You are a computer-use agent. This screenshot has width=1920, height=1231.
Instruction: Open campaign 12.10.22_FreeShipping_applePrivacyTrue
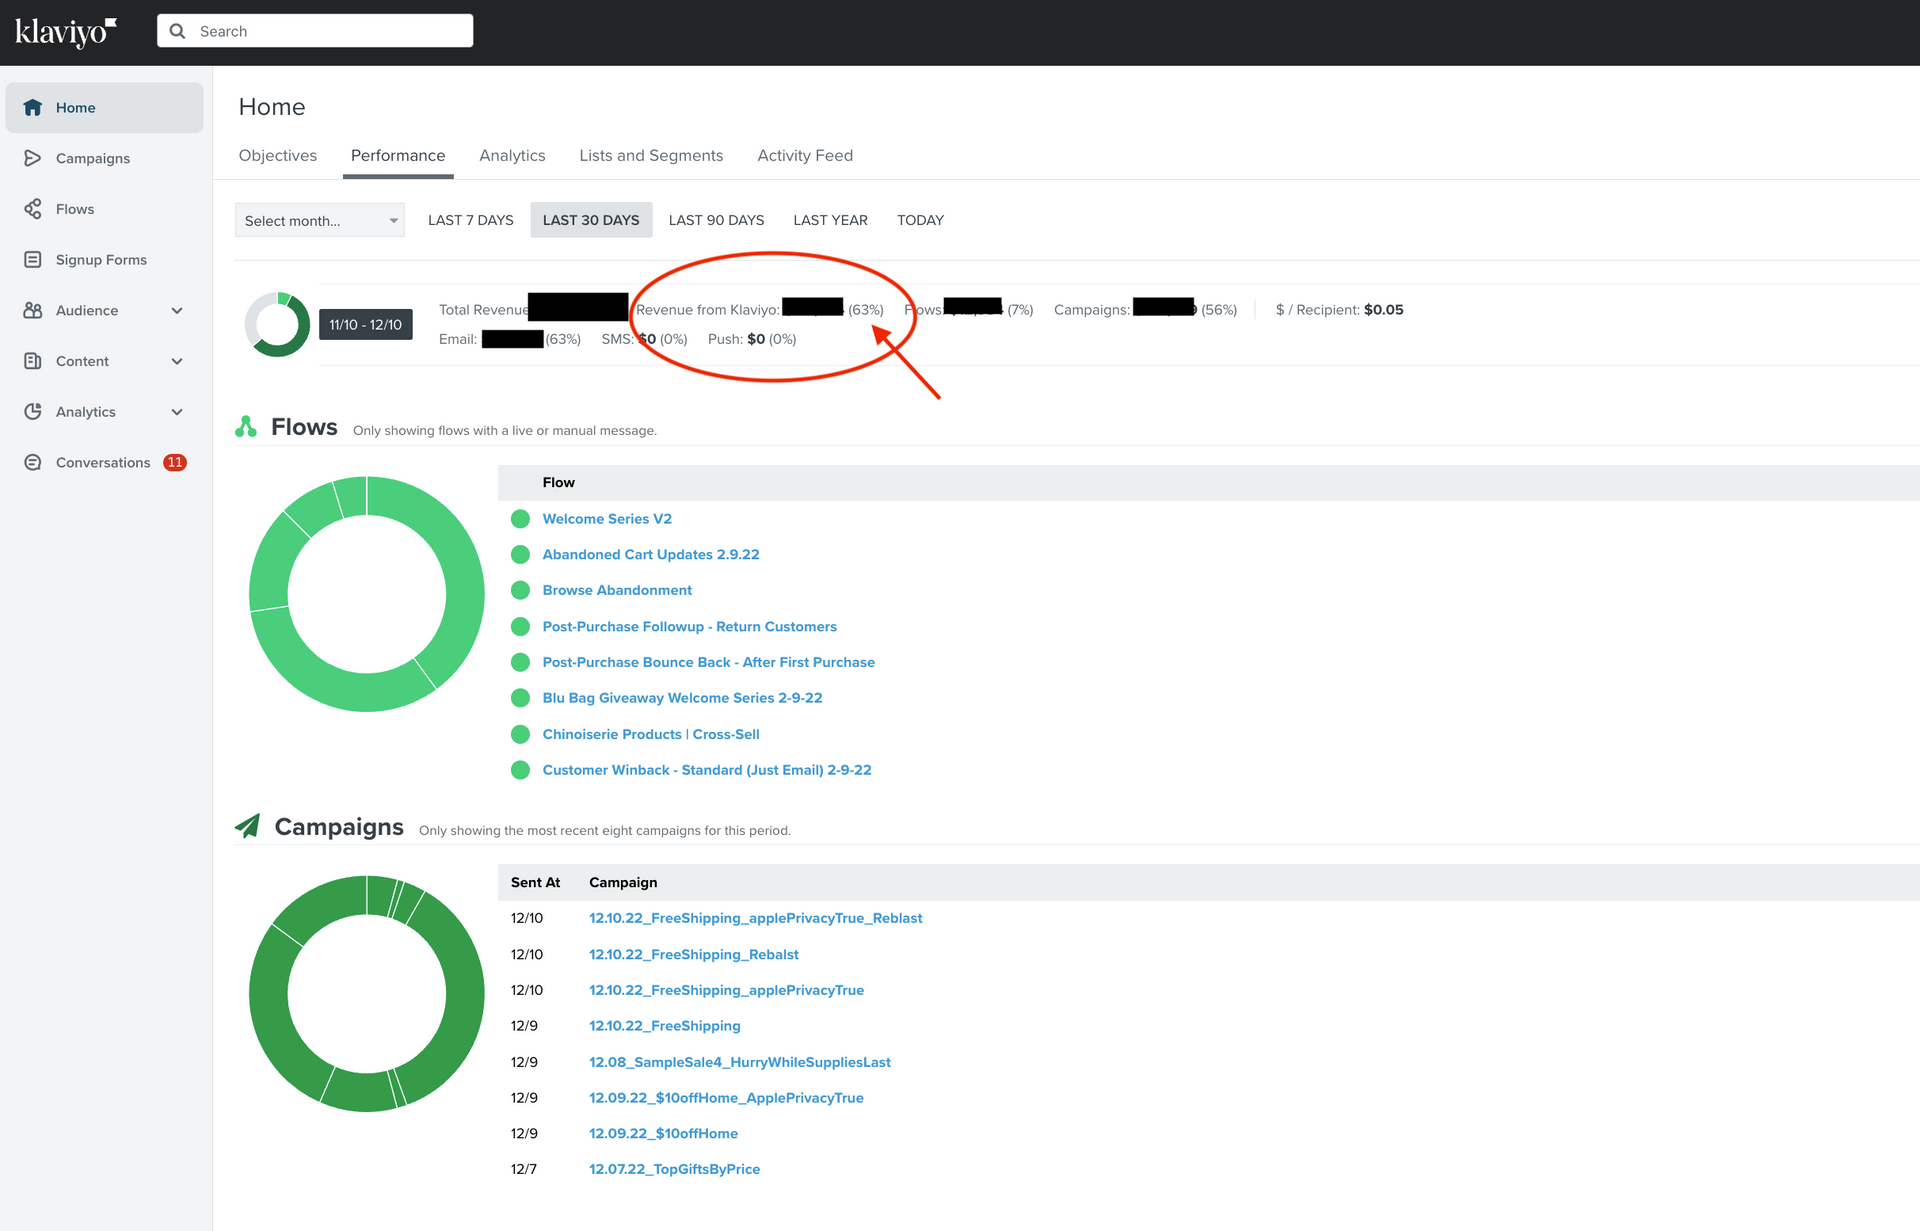(x=726, y=990)
